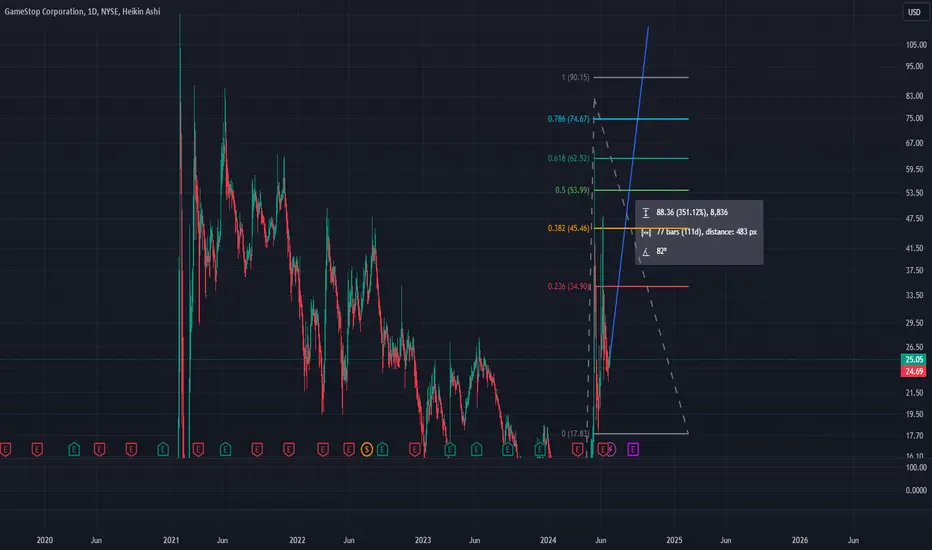The image size is (932, 550).
Task: Select Fibonacci level label 1 (90.15)
Action: click(575, 77)
